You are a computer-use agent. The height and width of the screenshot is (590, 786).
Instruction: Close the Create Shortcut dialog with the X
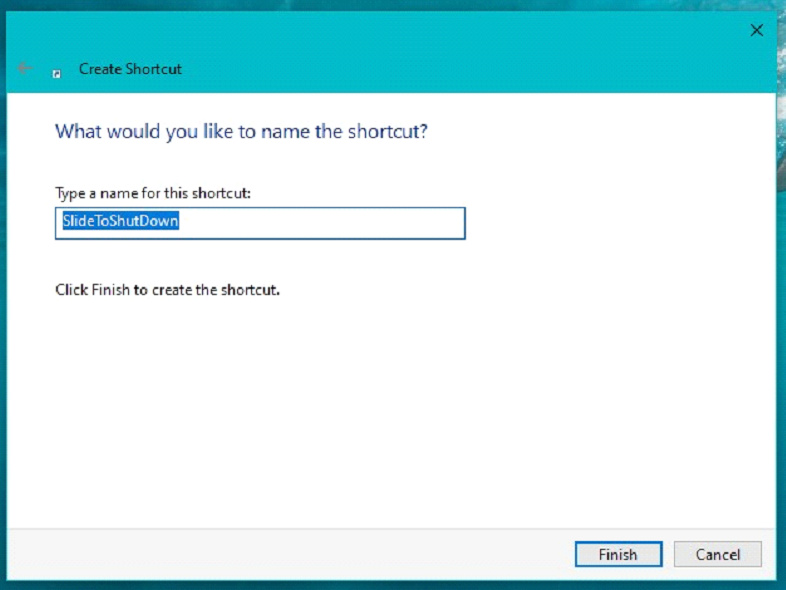[x=757, y=30]
